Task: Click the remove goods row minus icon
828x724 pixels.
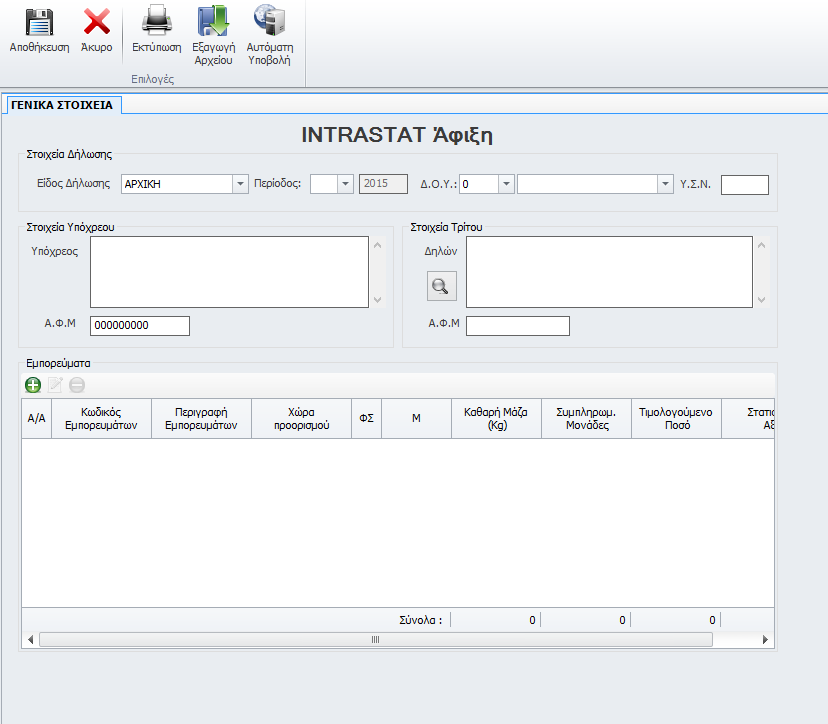Action: click(77, 385)
